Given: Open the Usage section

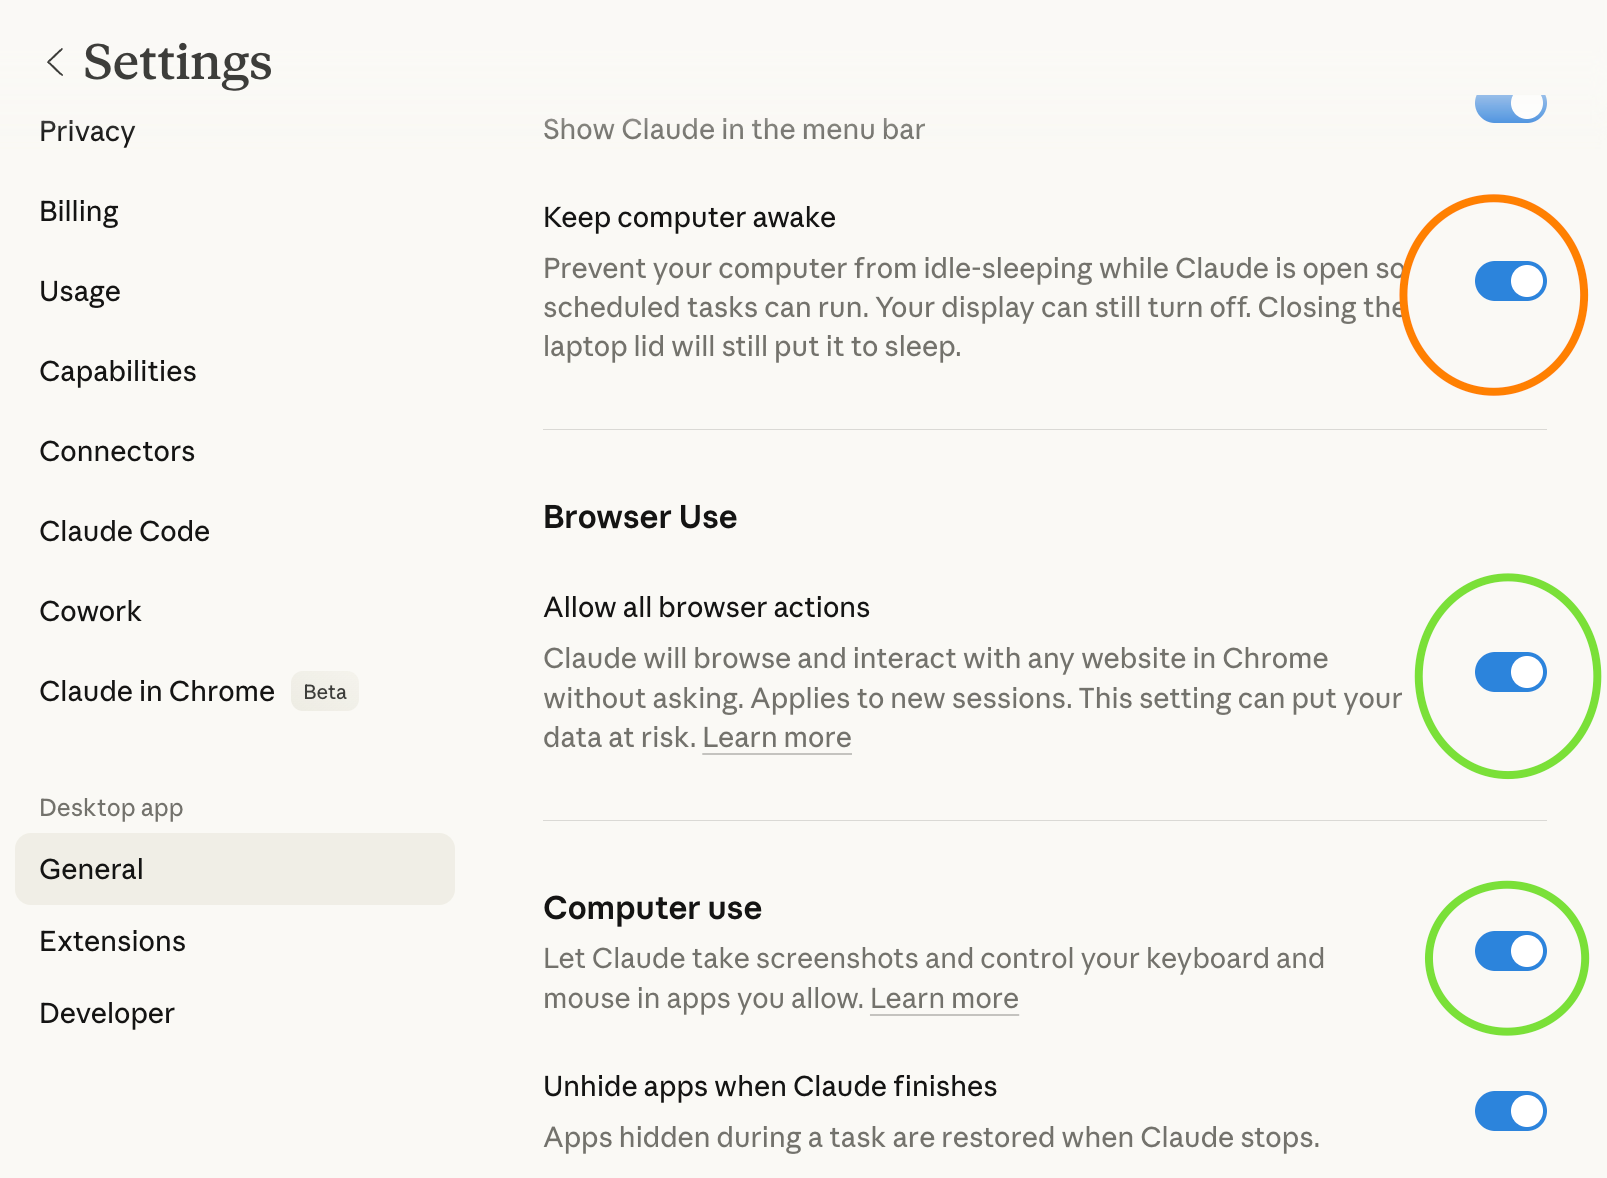Looking at the screenshot, I should point(80,291).
